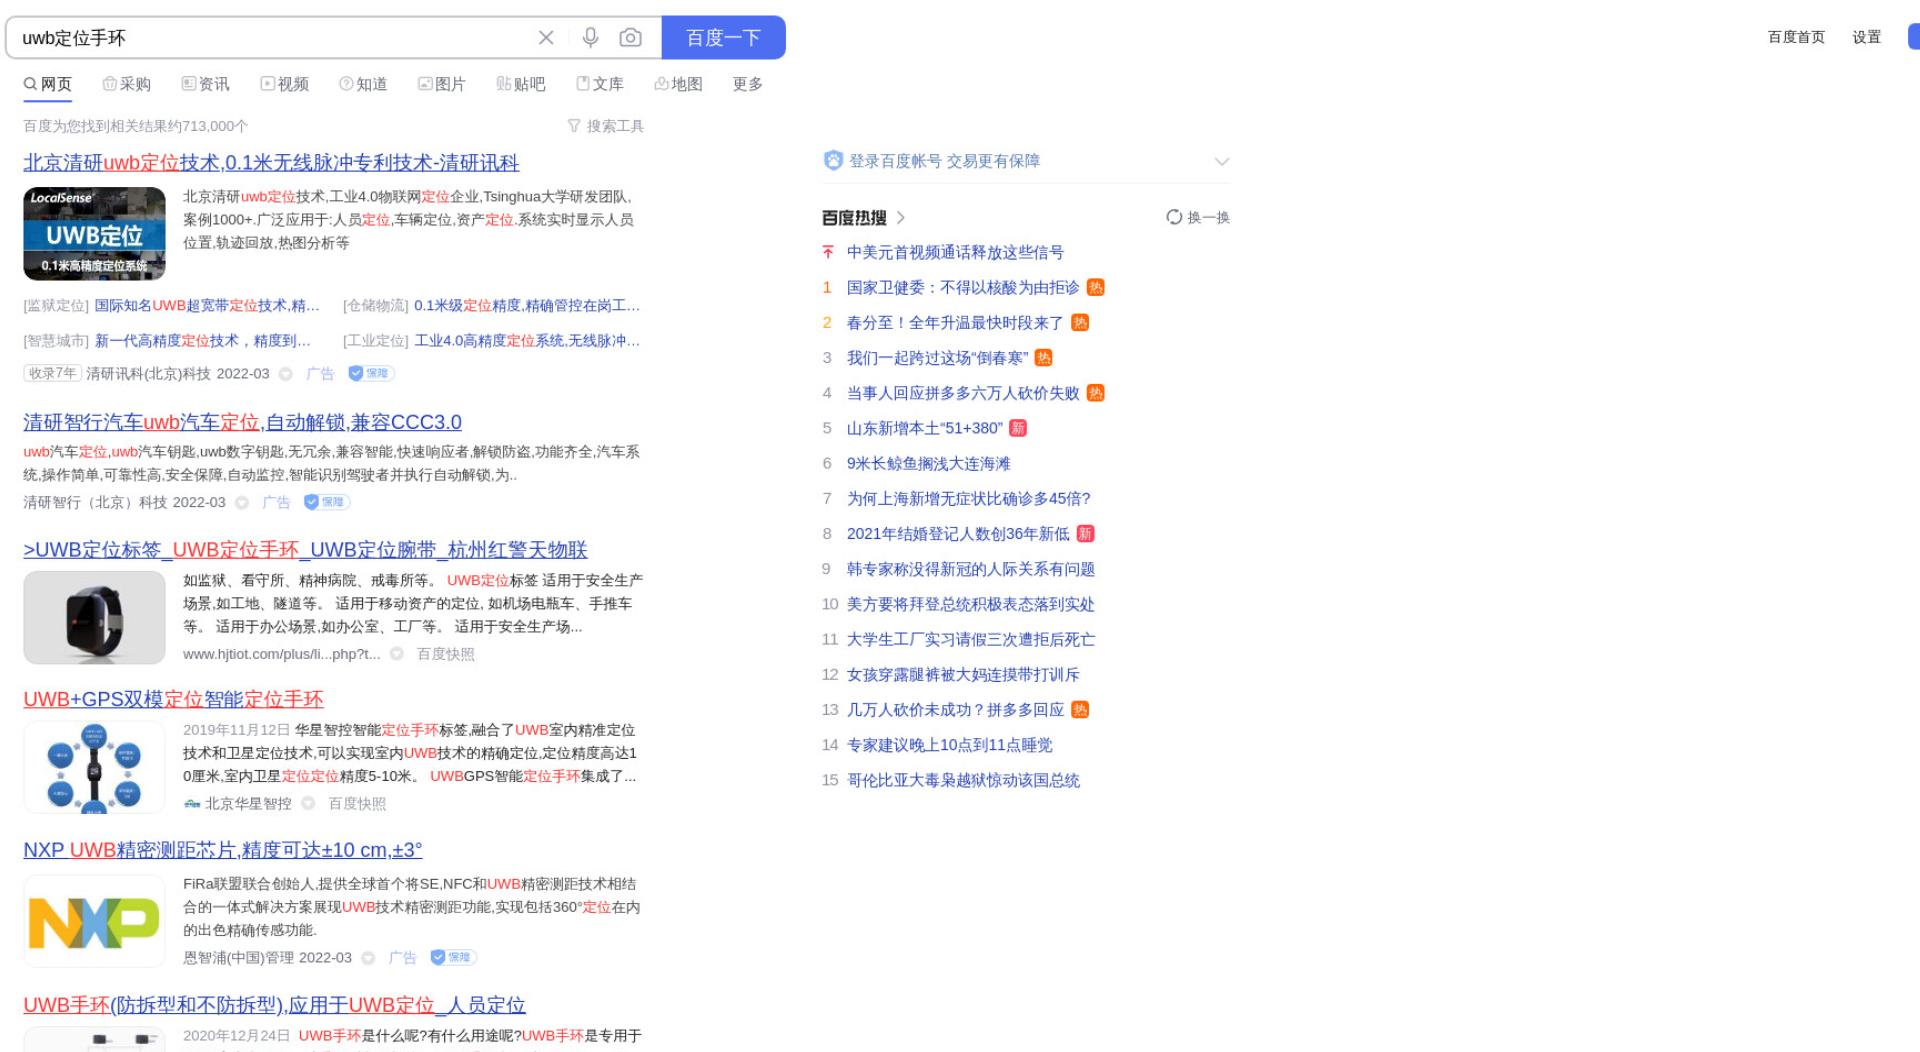
Task: Click the 广告 label beside 清研讯科(北京)科技
Action: point(320,373)
